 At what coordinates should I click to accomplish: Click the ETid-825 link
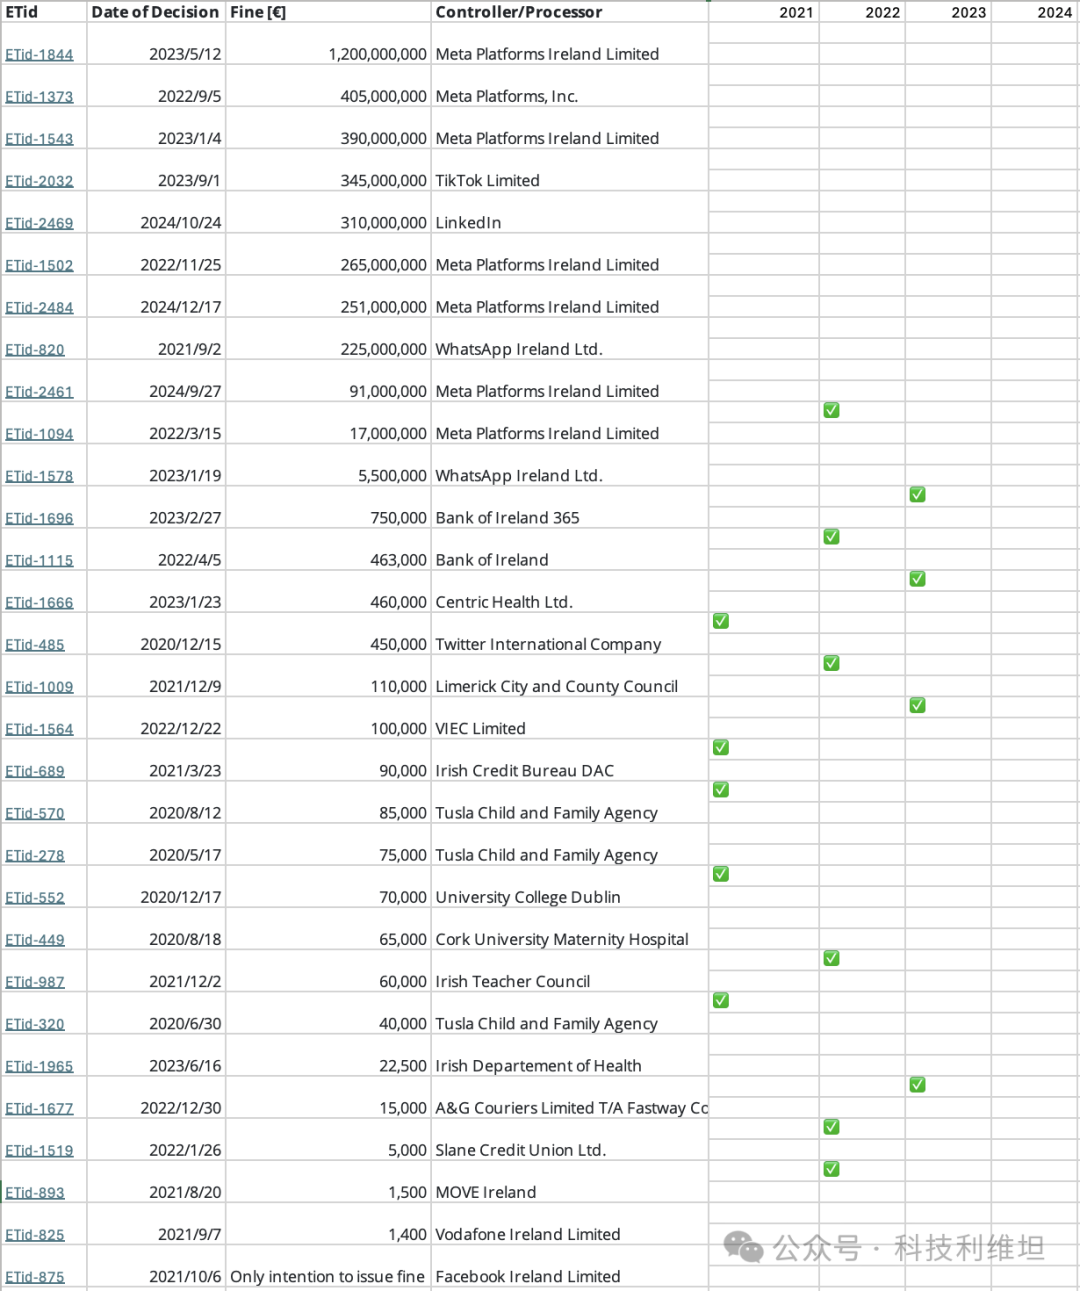(x=35, y=1234)
